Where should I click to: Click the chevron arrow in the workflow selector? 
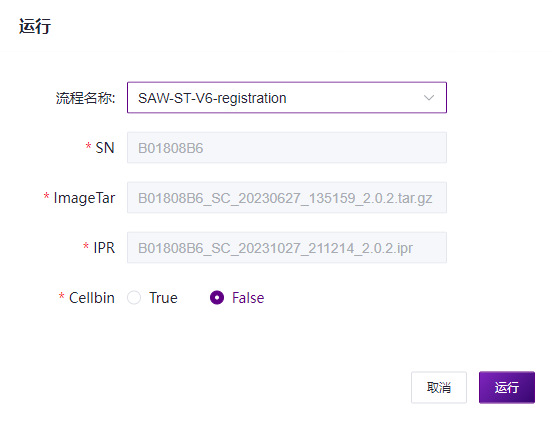429,98
